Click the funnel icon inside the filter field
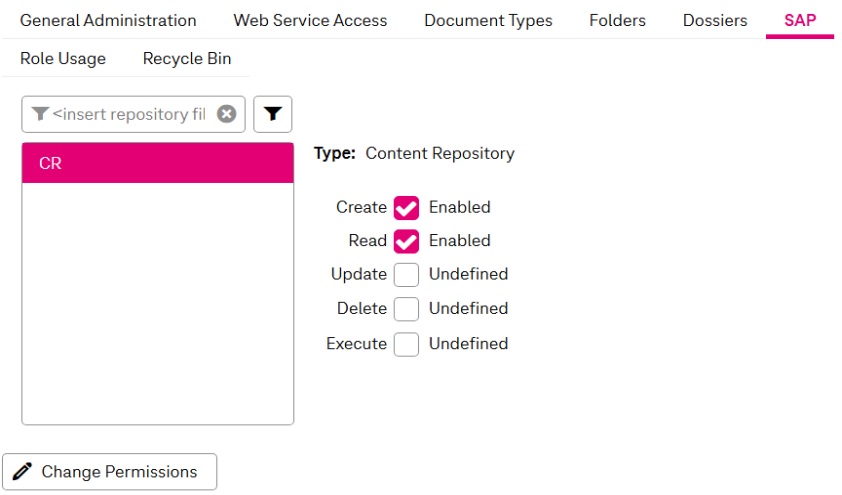This screenshot has height=495, width=842. 40,114
